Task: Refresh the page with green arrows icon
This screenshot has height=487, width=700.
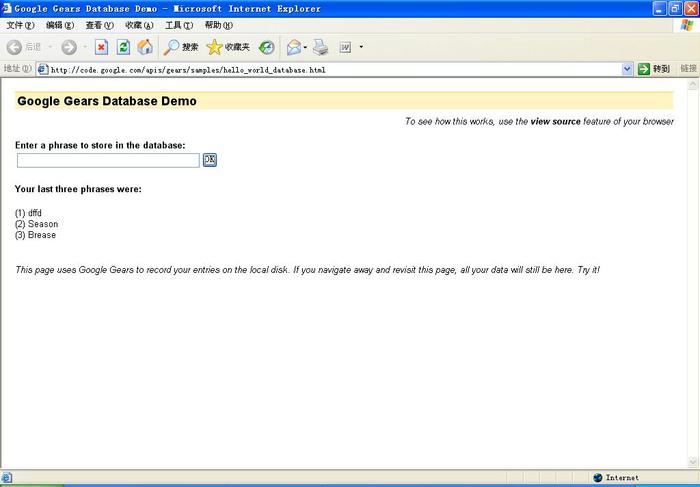Action: pos(123,47)
